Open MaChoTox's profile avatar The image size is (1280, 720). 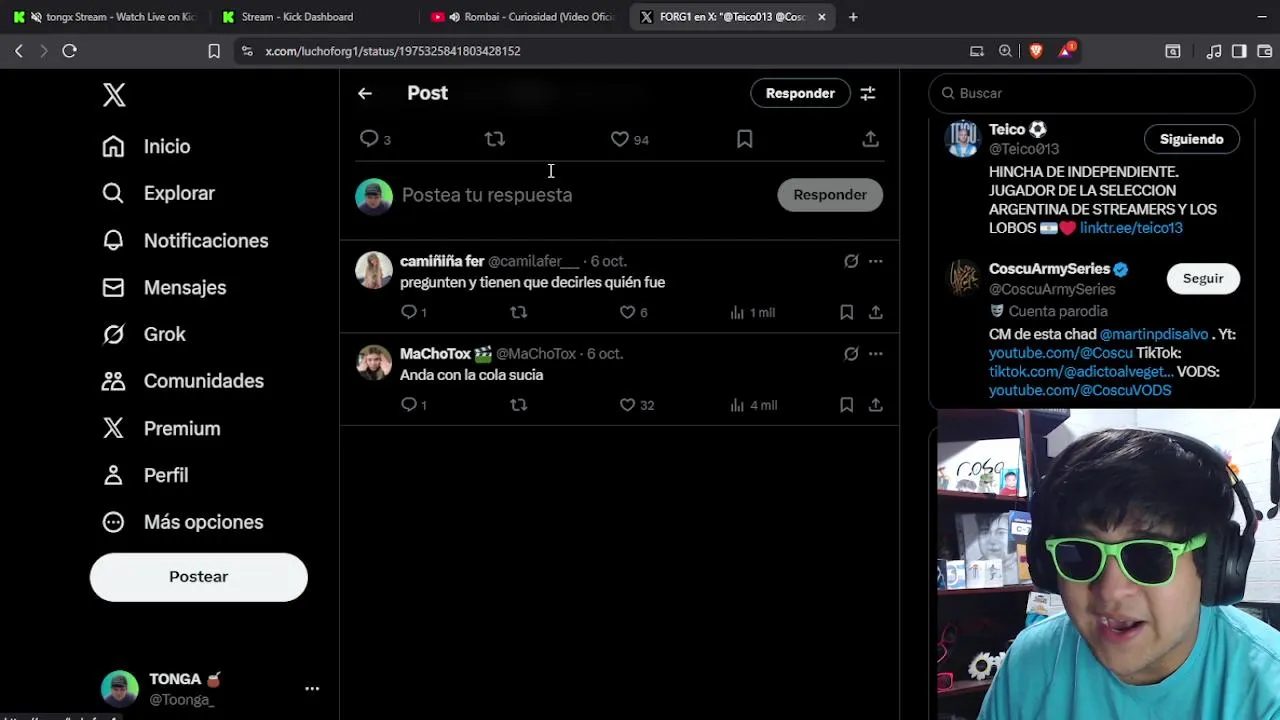pyautogui.click(x=374, y=363)
